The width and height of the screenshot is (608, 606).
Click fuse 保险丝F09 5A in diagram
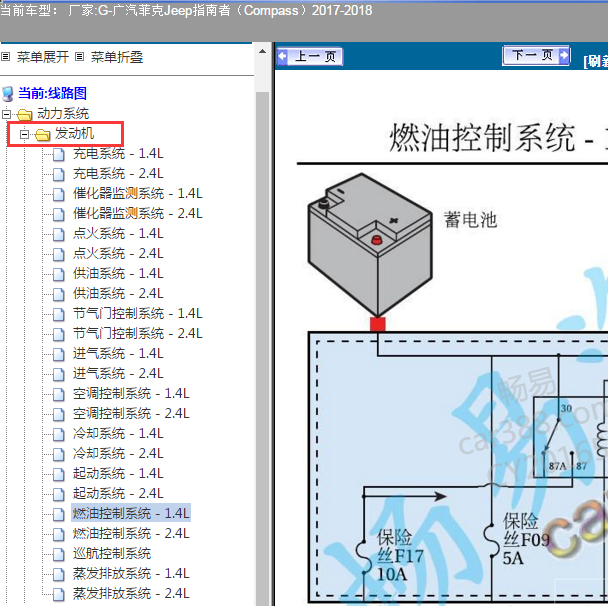pos(518,539)
